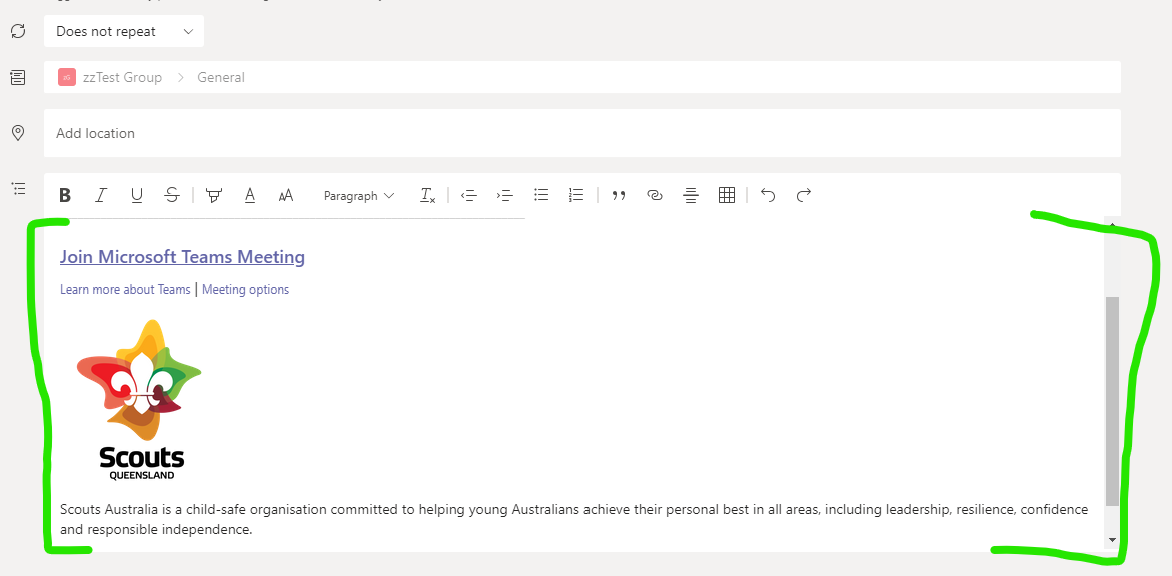Insert a numbered list

(x=576, y=195)
